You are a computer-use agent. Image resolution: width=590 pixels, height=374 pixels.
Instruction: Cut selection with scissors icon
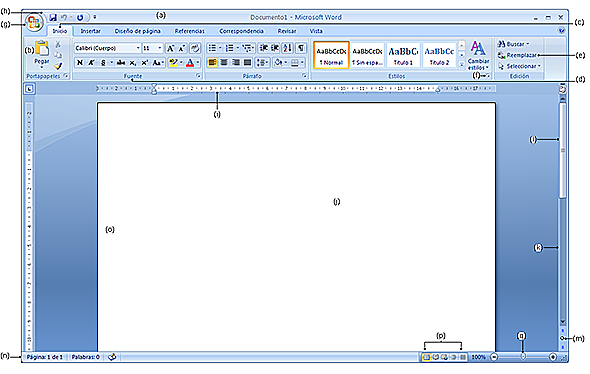pos(58,44)
